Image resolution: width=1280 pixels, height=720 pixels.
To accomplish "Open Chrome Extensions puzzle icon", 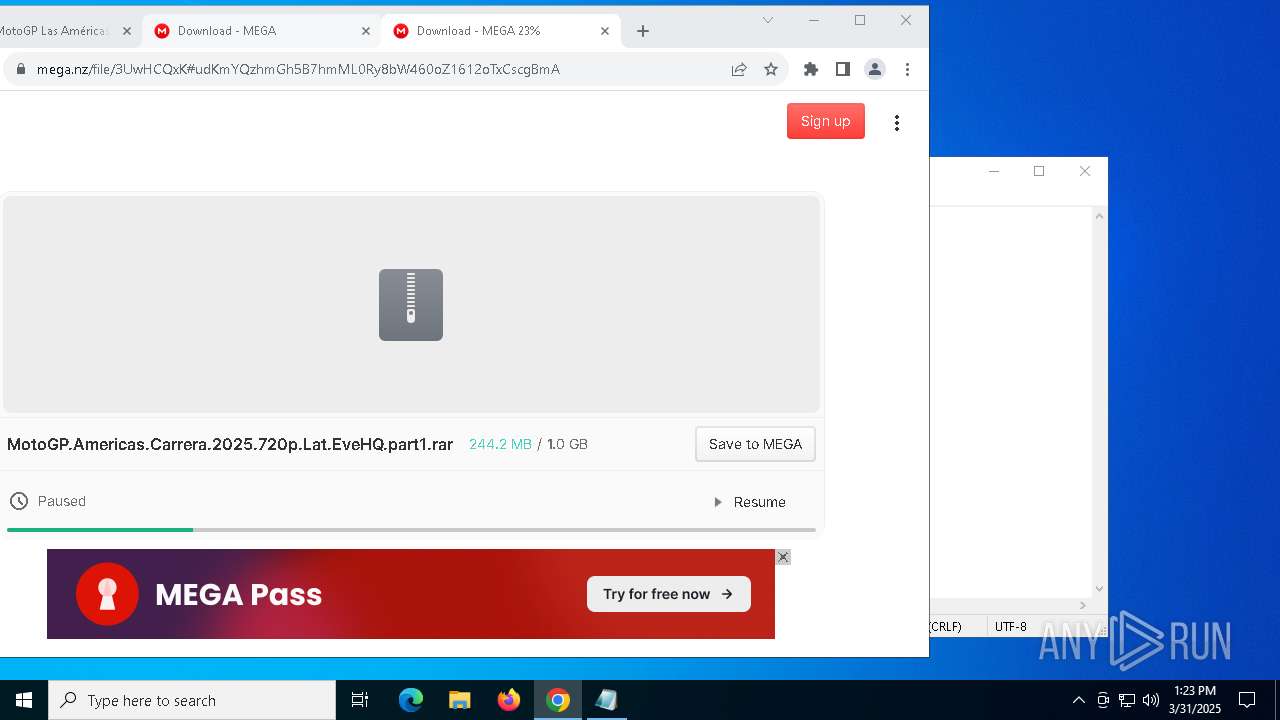I will point(811,69).
